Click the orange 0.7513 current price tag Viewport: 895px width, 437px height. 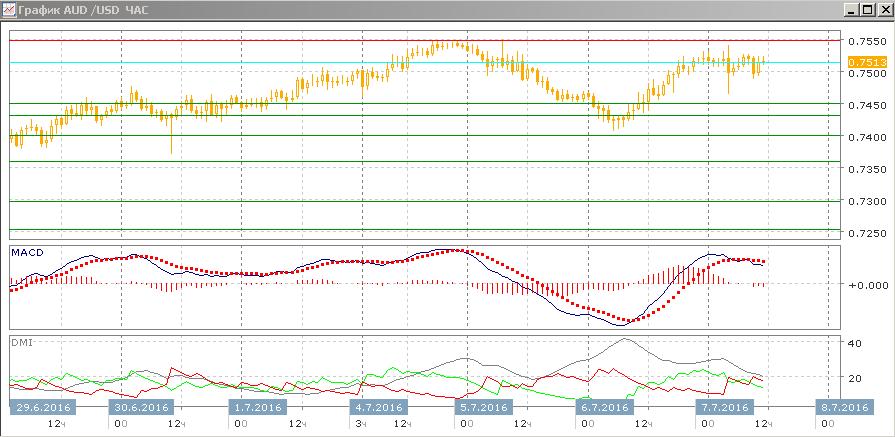[x=864, y=62]
